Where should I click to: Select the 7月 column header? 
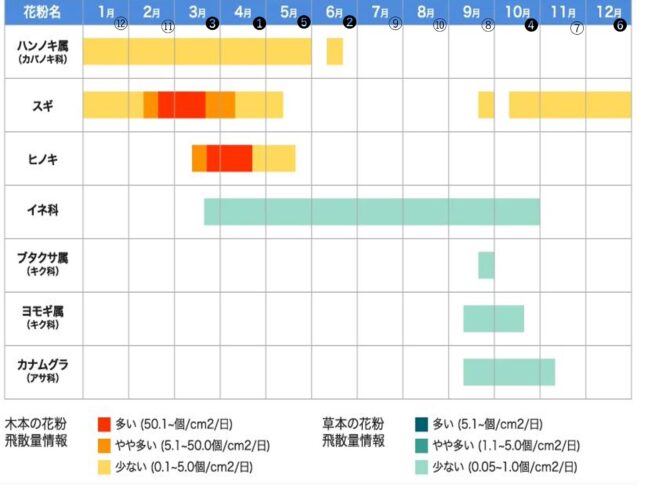pos(380,12)
